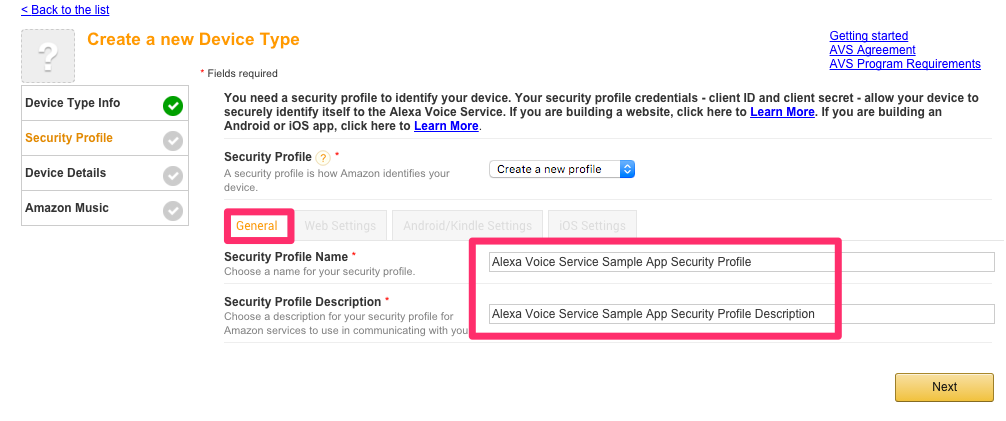The width and height of the screenshot is (1006, 421).
Task: Click green checkmark beside Device Type Info
Action: pyautogui.click(x=173, y=106)
